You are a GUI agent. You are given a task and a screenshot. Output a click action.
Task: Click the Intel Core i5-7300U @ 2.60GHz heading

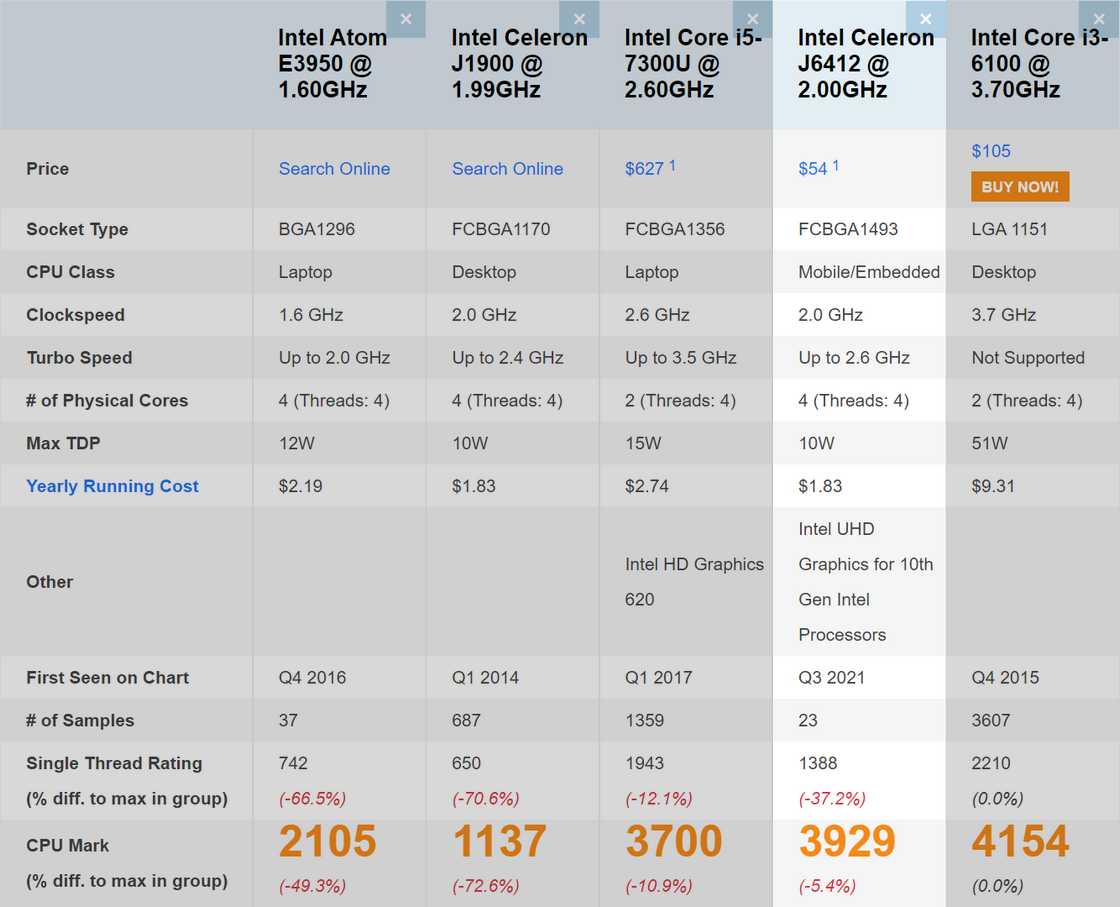693,64
